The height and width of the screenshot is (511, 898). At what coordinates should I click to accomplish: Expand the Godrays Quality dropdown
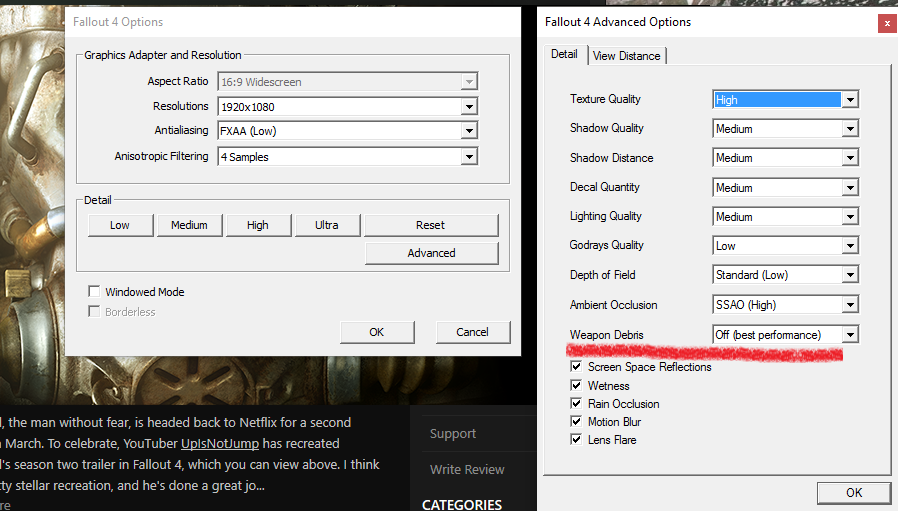[x=785, y=246]
